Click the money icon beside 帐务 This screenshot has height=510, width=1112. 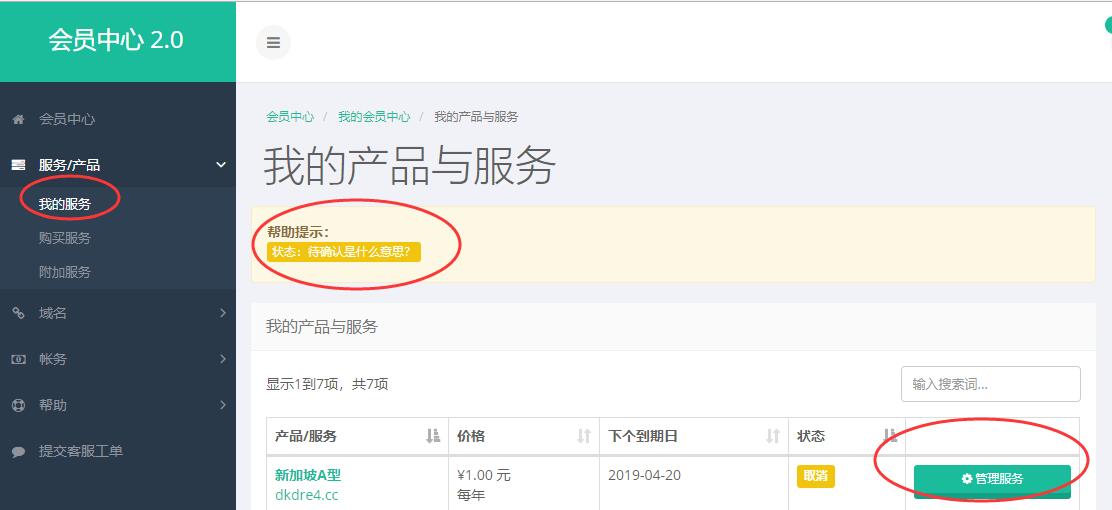[x=18, y=360]
